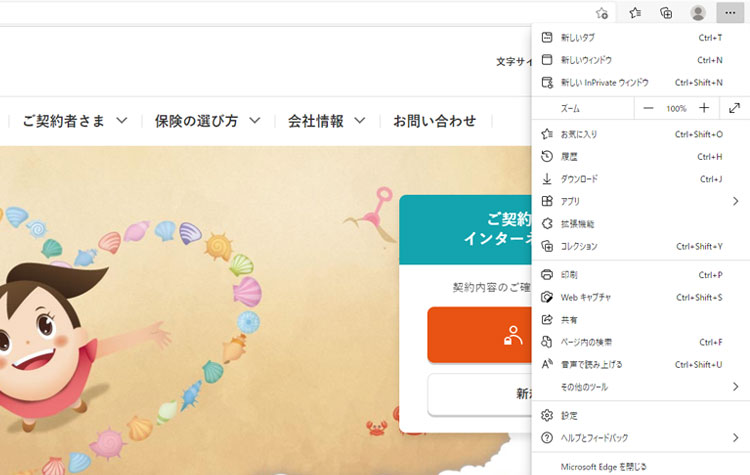Image resolution: width=750 pixels, height=475 pixels.
Task: Expand the その他のツール submenu
Action: 640,387
